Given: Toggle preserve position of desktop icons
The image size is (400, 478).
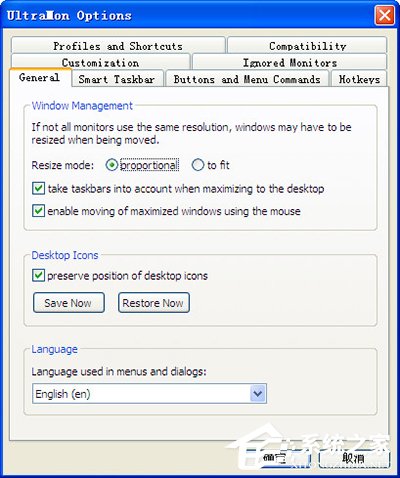Looking at the screenshot, I should coord(38,276).
